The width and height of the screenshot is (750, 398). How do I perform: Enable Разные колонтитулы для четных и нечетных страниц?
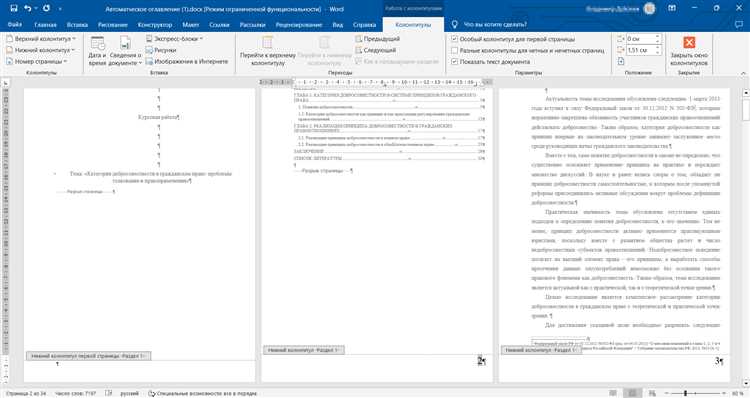point(528,50)
